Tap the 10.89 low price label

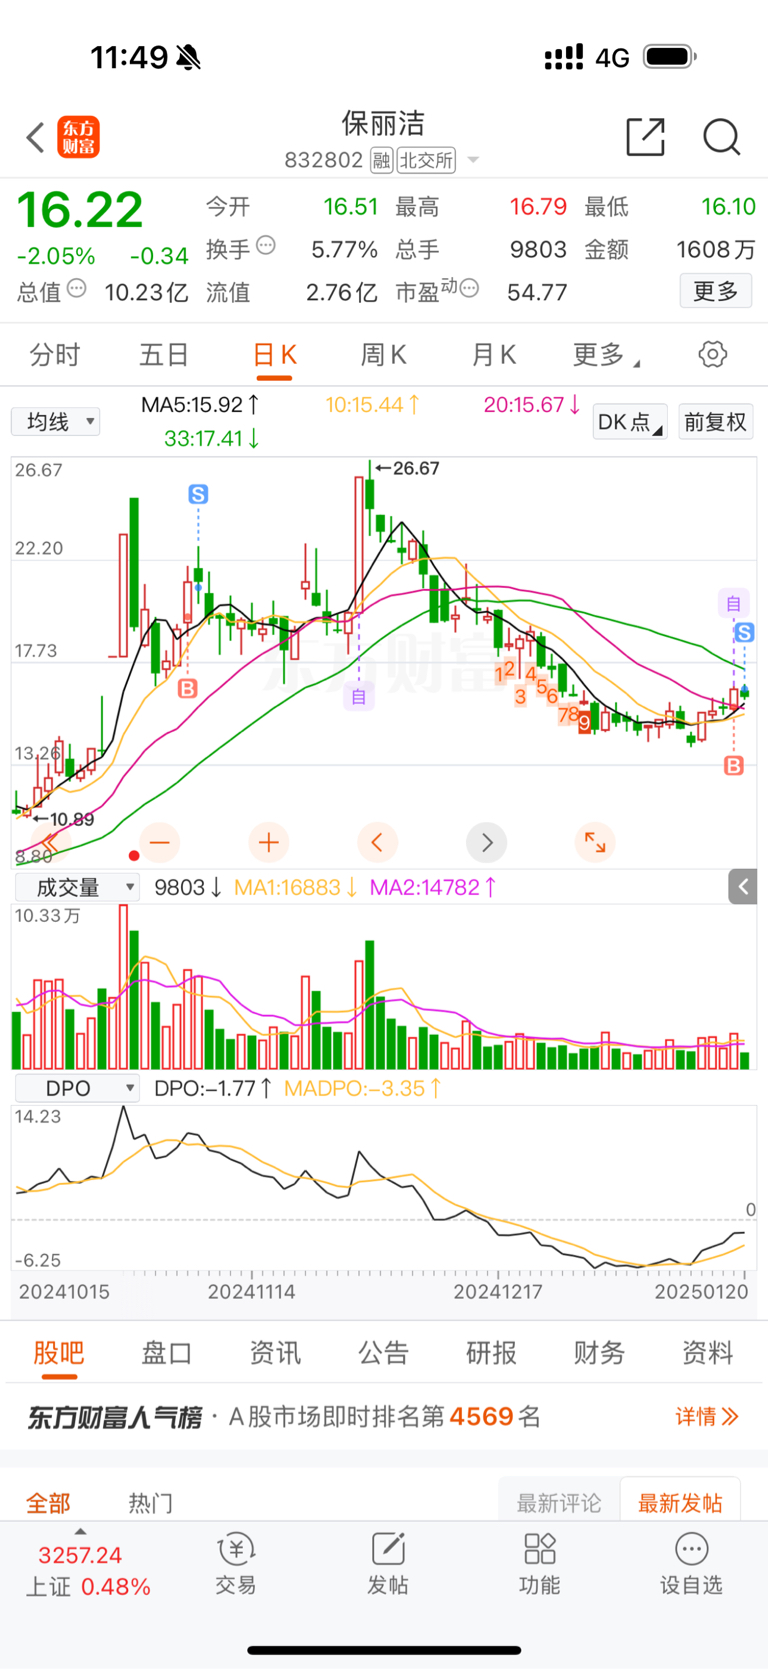[x=63, y=819]
